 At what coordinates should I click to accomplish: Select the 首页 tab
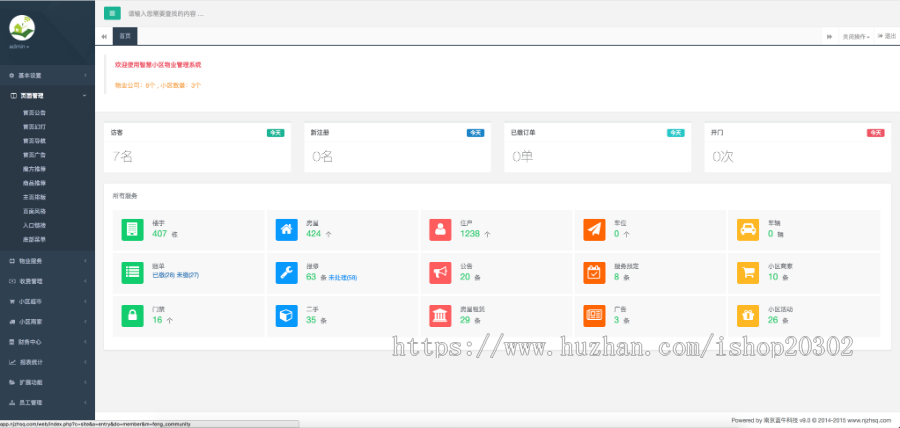125,36
